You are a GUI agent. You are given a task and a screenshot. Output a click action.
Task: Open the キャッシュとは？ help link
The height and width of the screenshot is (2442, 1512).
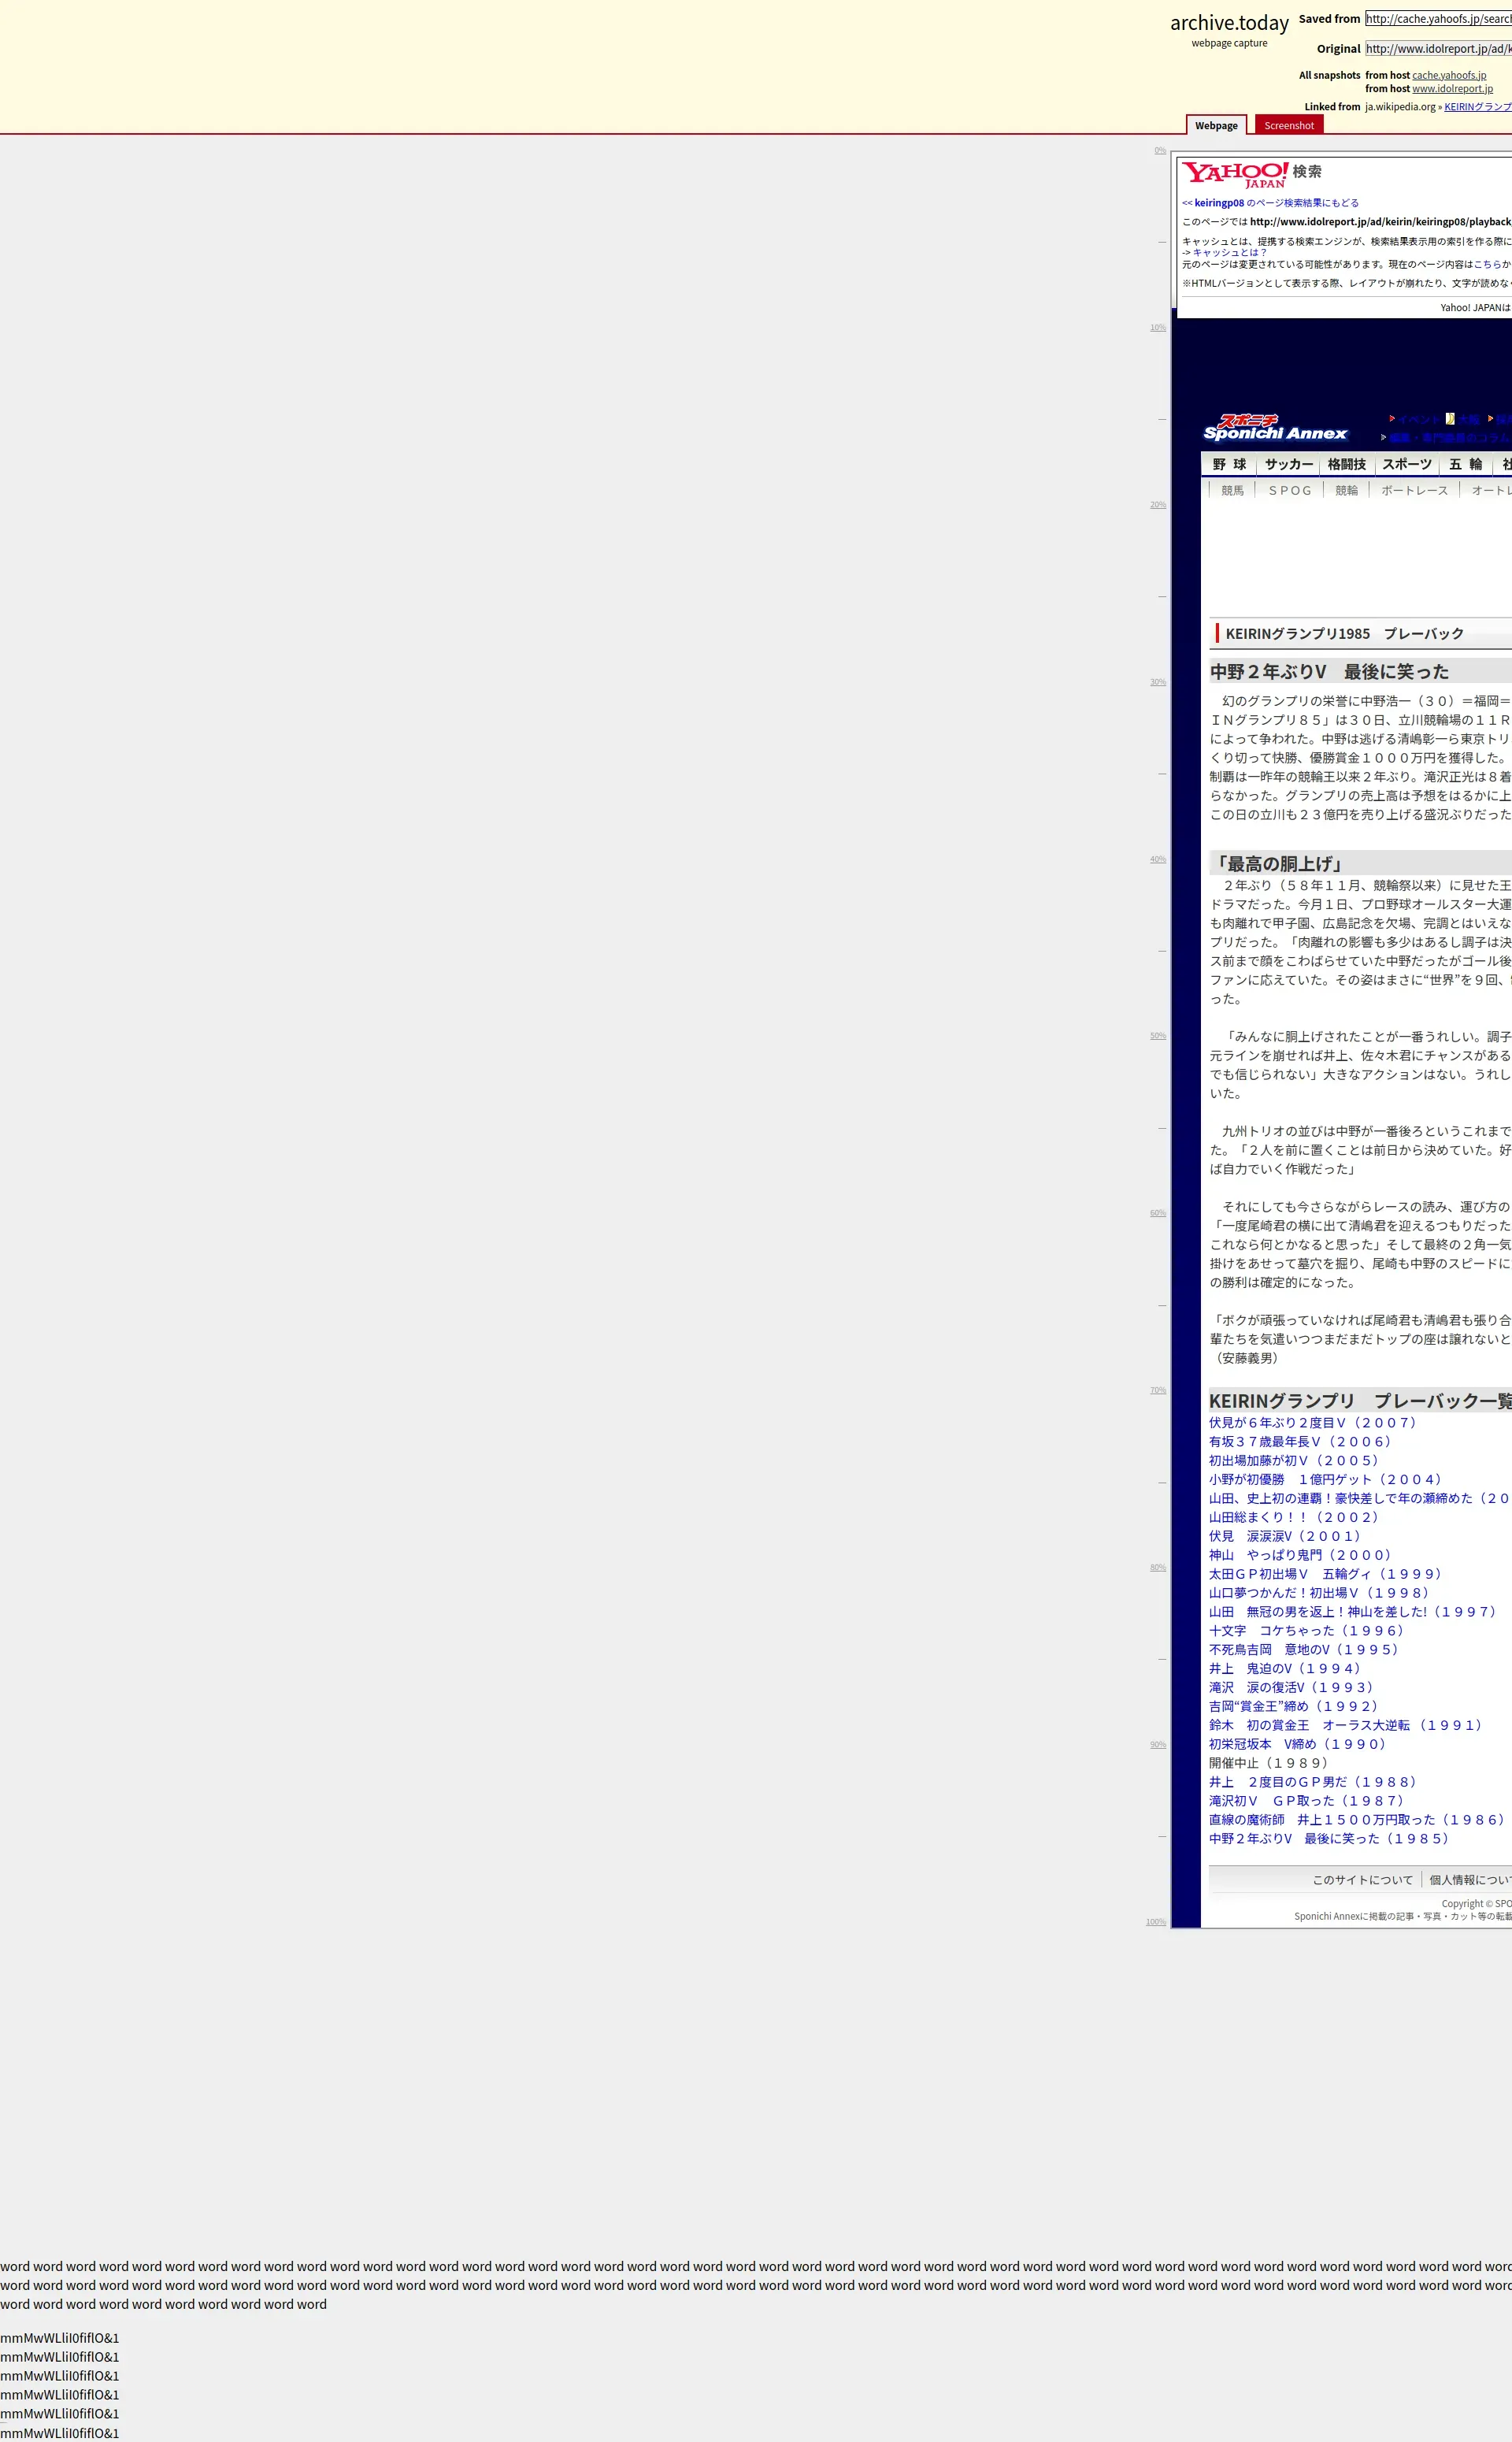click(x=1229, y=253)
